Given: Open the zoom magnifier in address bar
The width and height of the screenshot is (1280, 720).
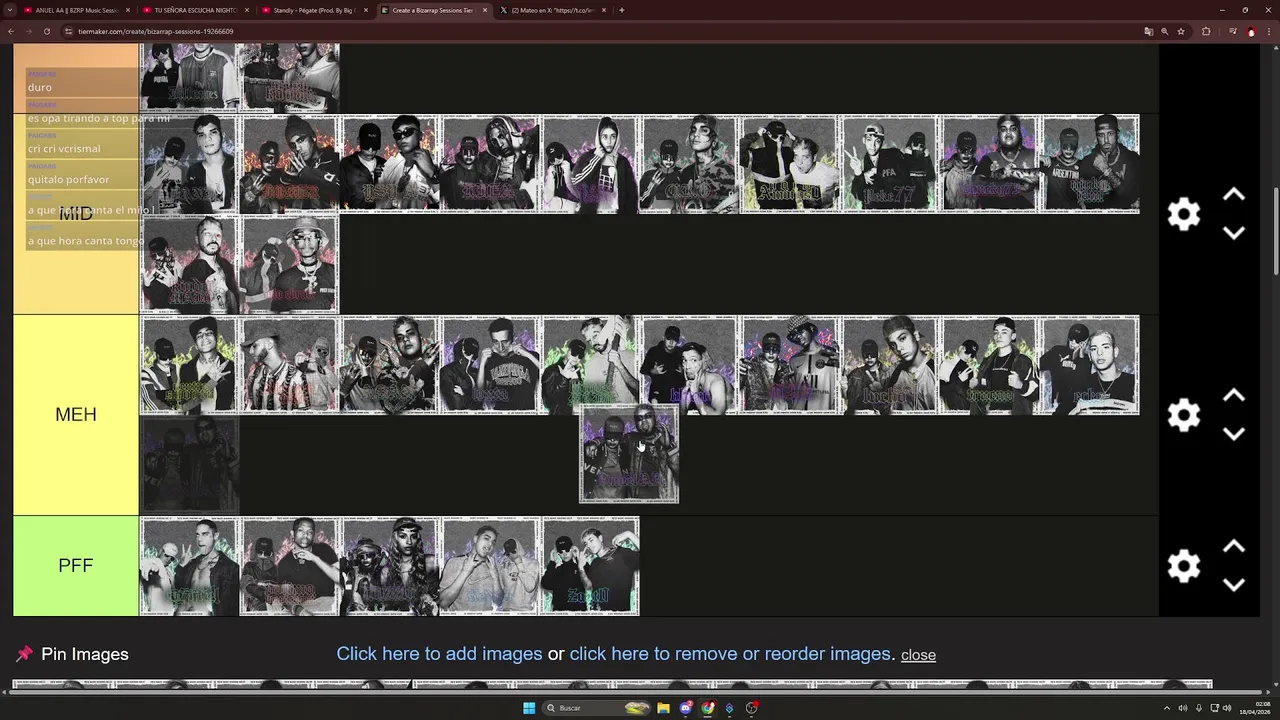Looking at the screenshot, I should click(x=1164, y=31).
